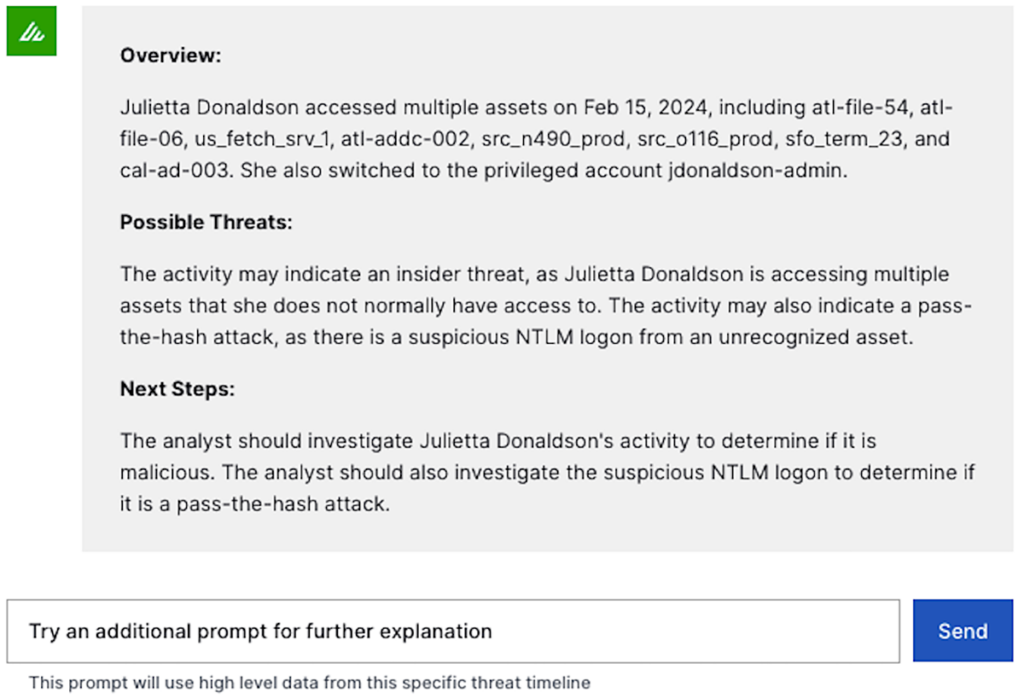1024x698 pixels.
Task: Click the atl-file-54 asset name
Action: click(872, 107)
